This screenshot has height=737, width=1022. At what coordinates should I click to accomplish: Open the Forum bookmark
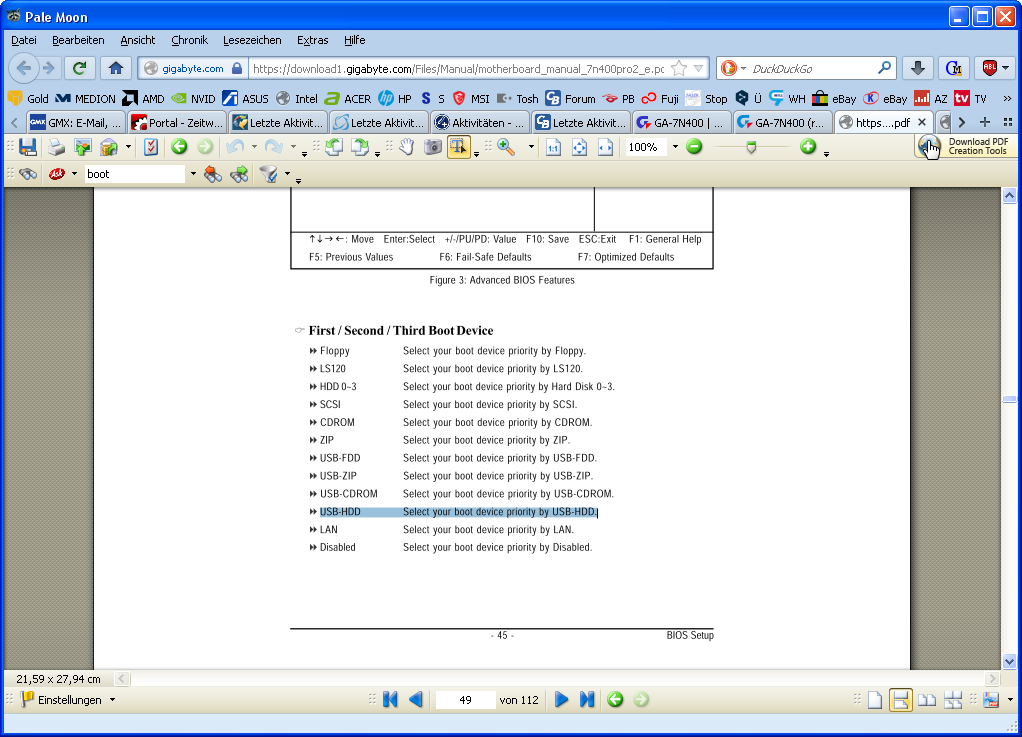[x=570, y=98]
